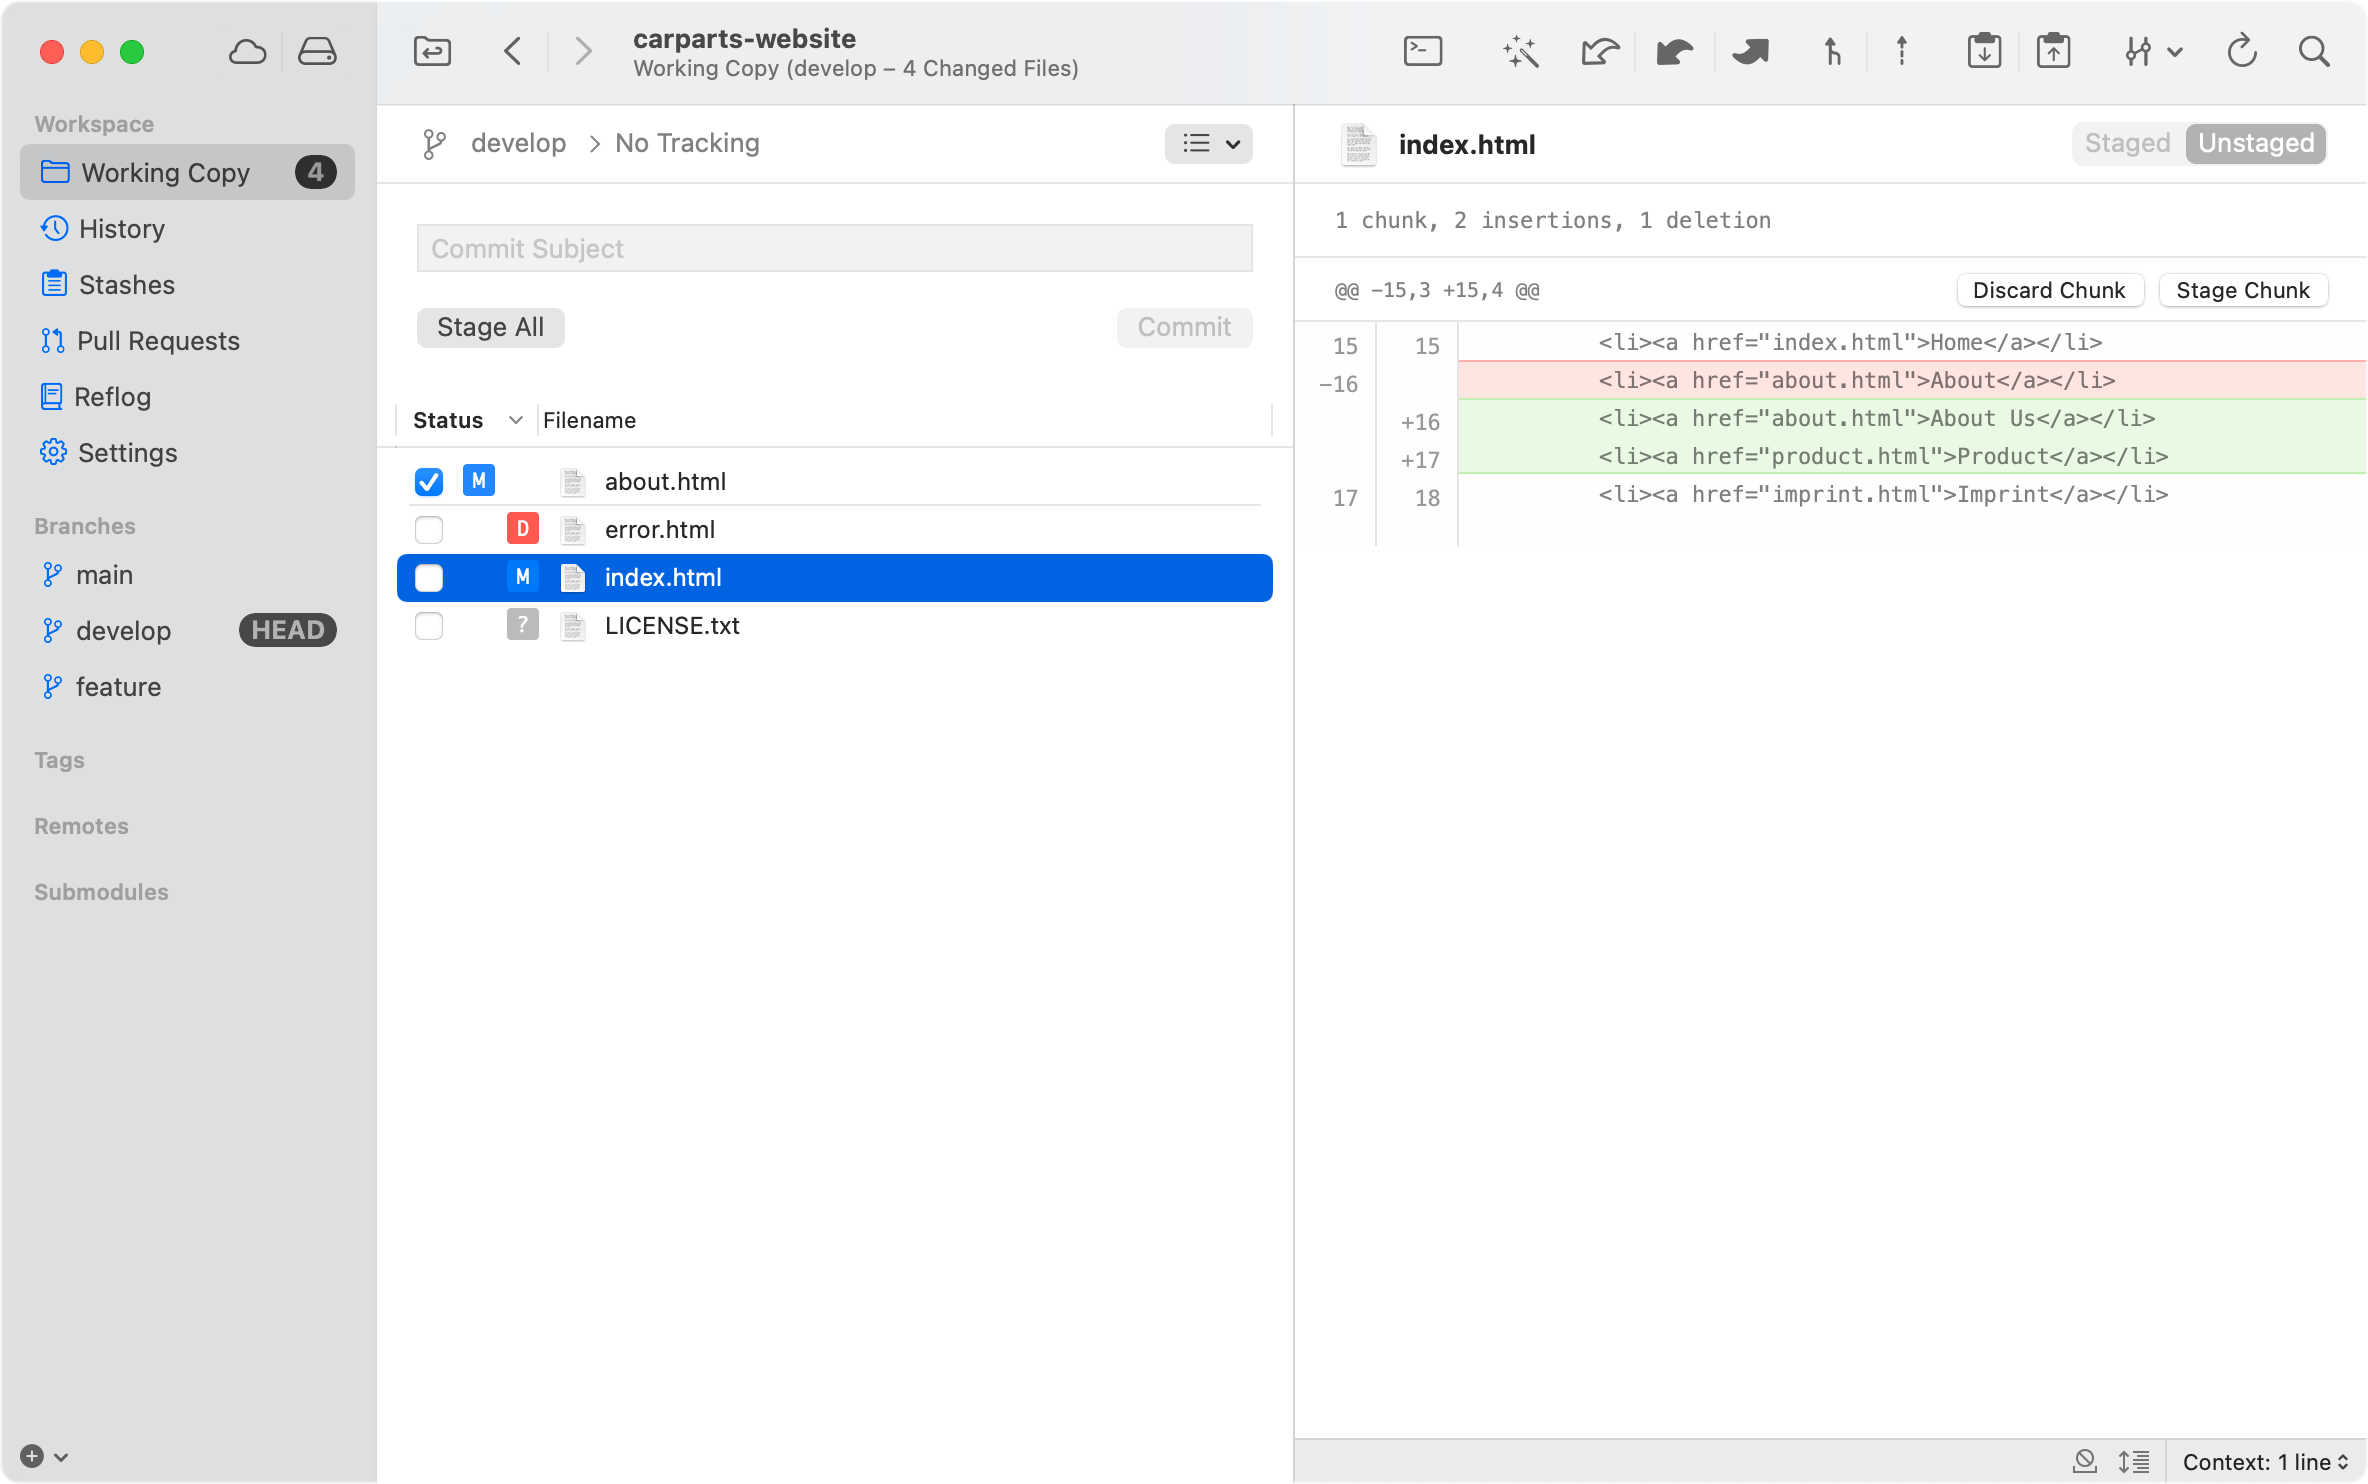Open History in the sidebar
Image resolution: width=2368 pixels, height=1484 pixels.
(x=121, y=229)
